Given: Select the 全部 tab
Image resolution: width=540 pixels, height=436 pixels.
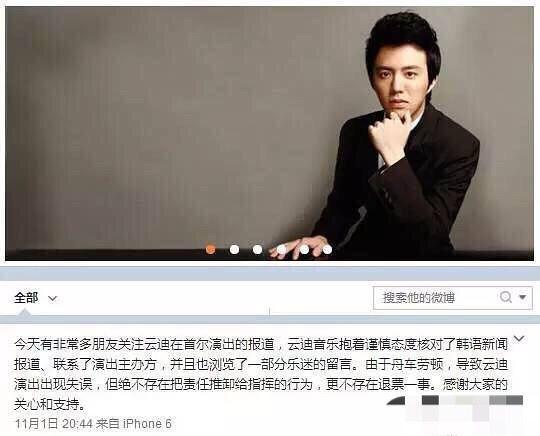Looking at the screenshot, I should pyautogui.click(x=26, y=298).
